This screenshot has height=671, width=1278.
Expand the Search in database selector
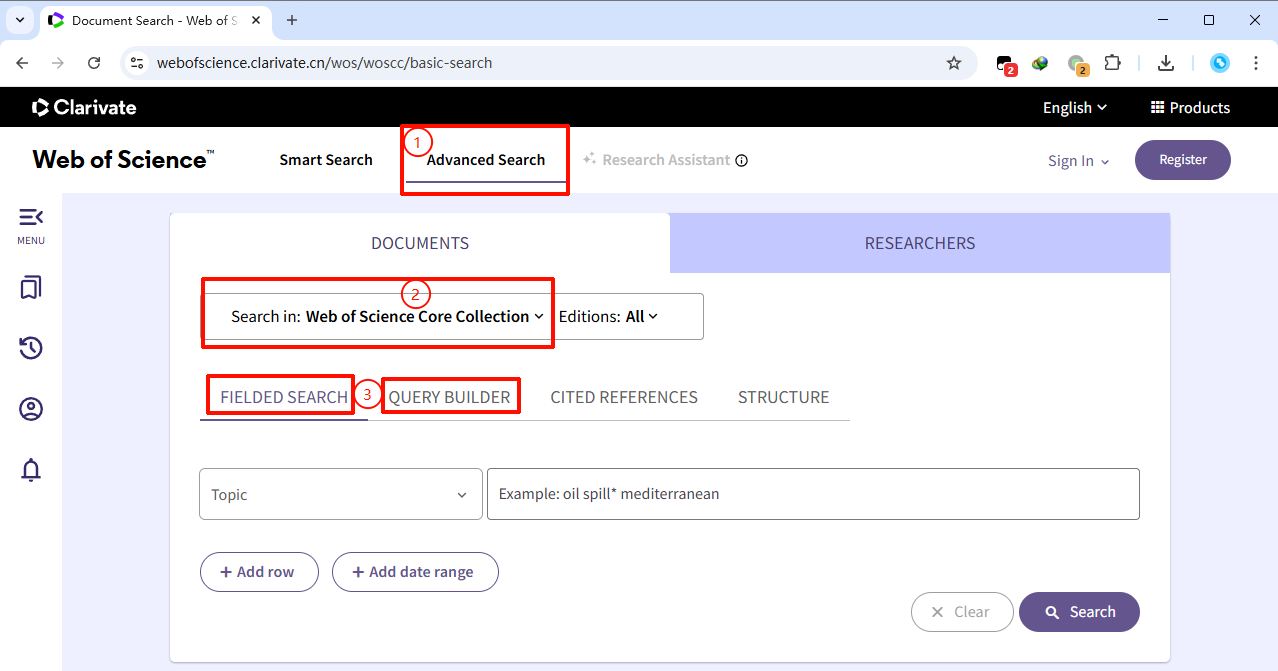[387, 316]
